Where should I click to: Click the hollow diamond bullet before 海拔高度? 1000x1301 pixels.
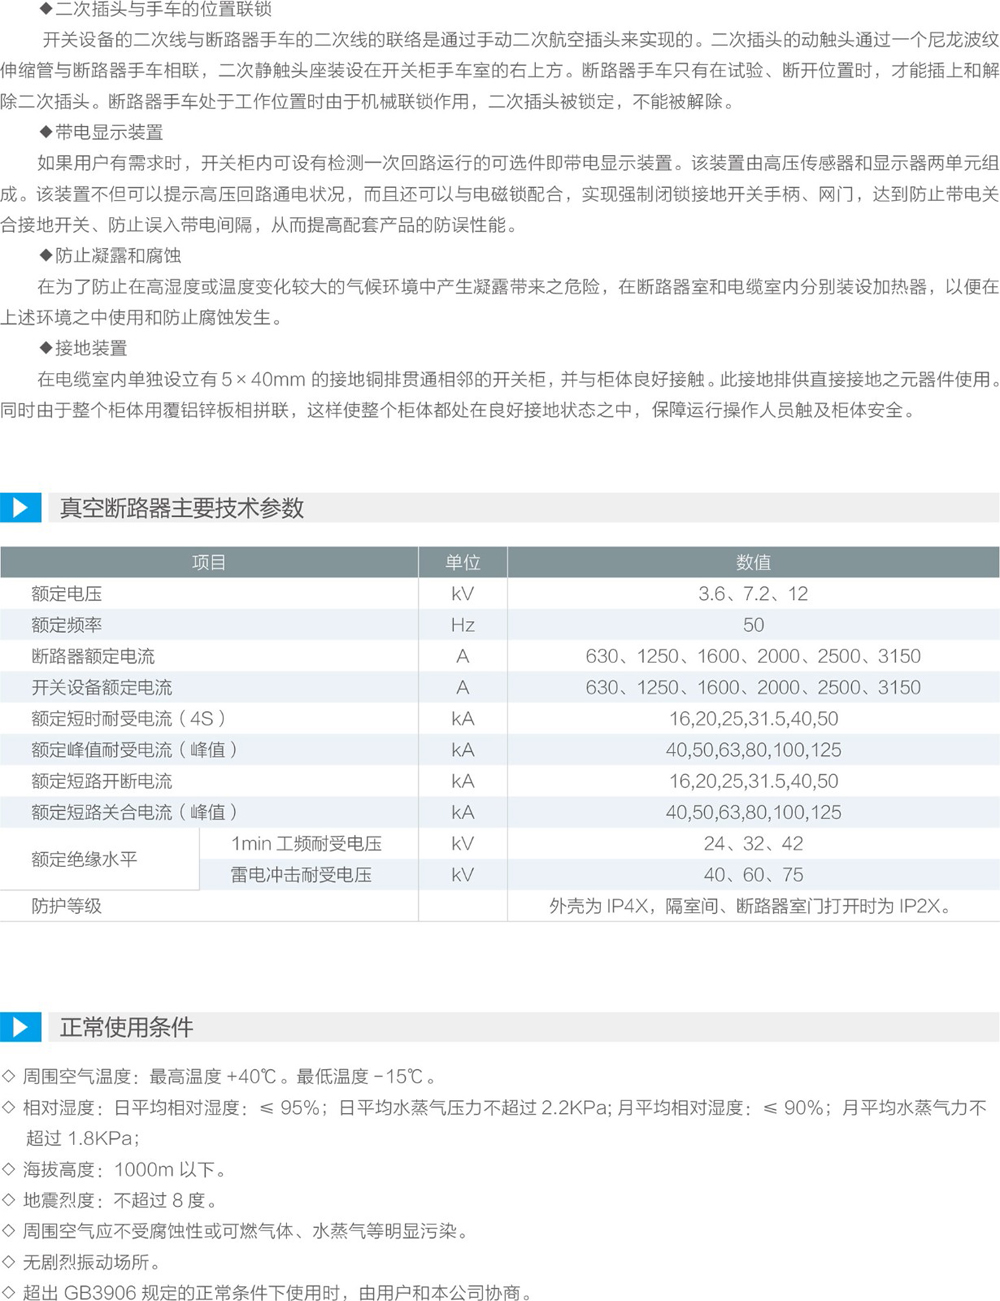(9, 1169)
